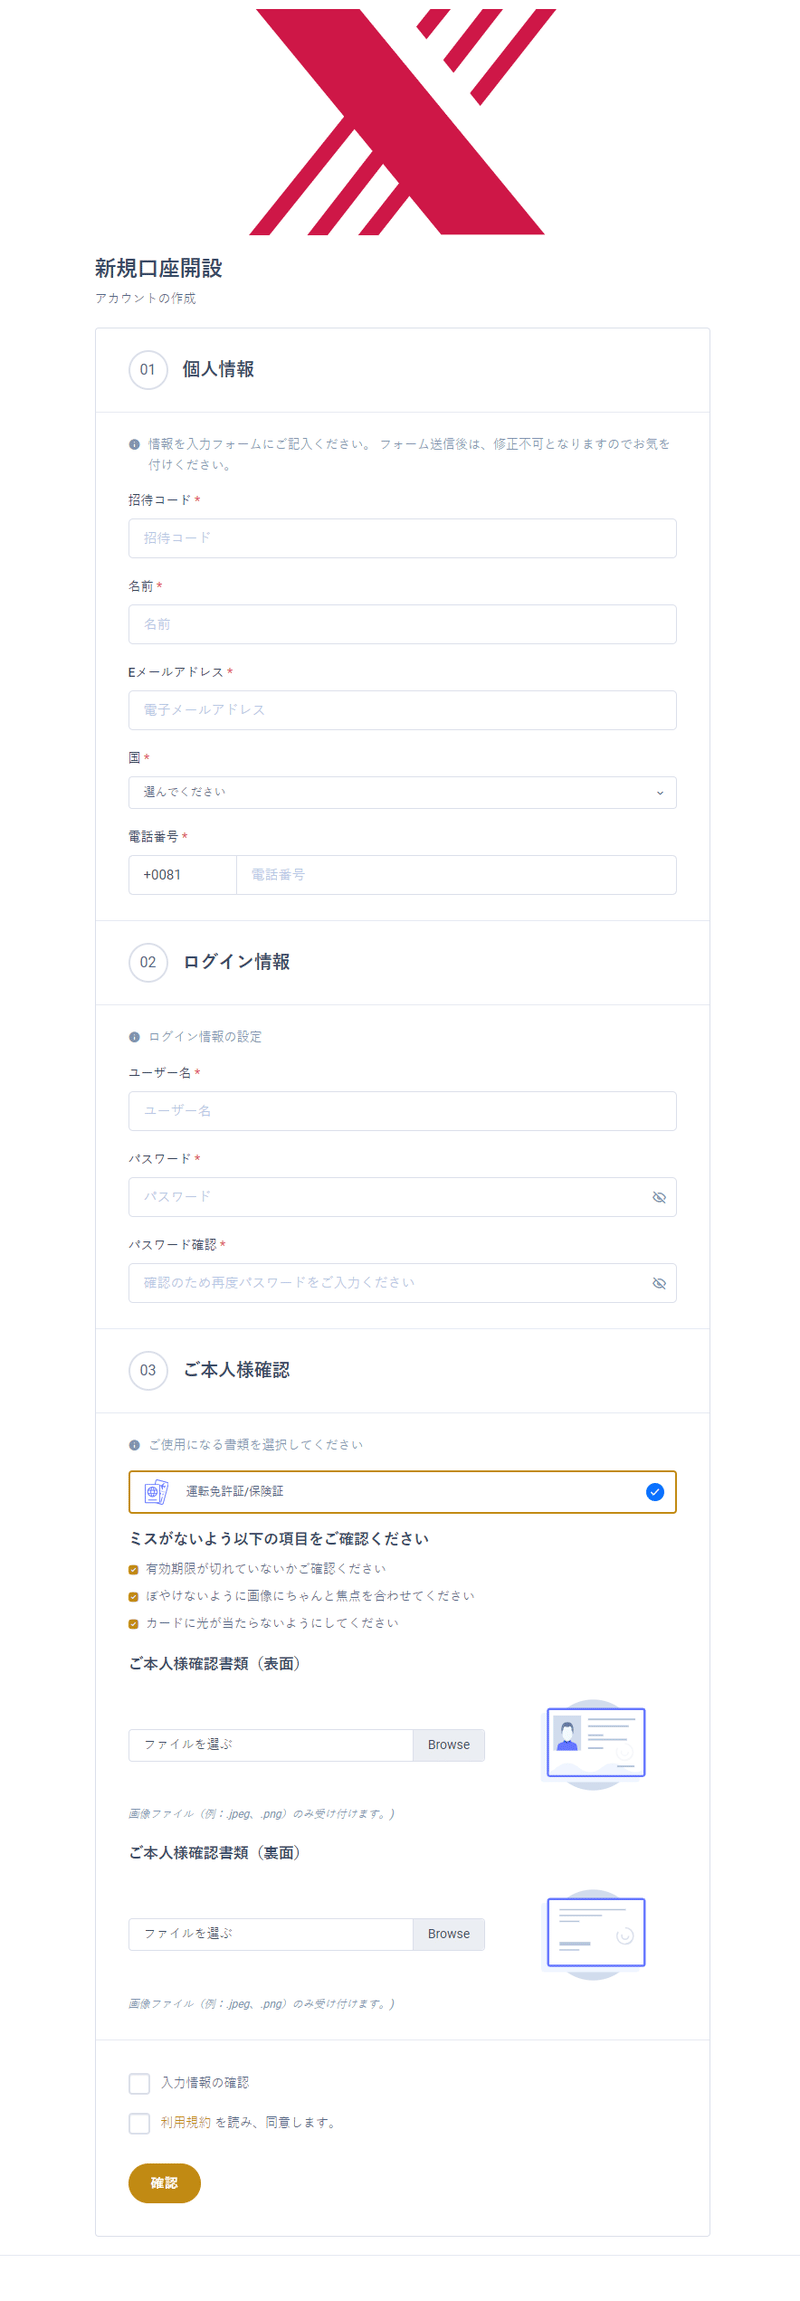Viewport: 800px width, 2301px height.
Task: Toggle visibility of the パスワード field
Action: (x=659, y=1196)
